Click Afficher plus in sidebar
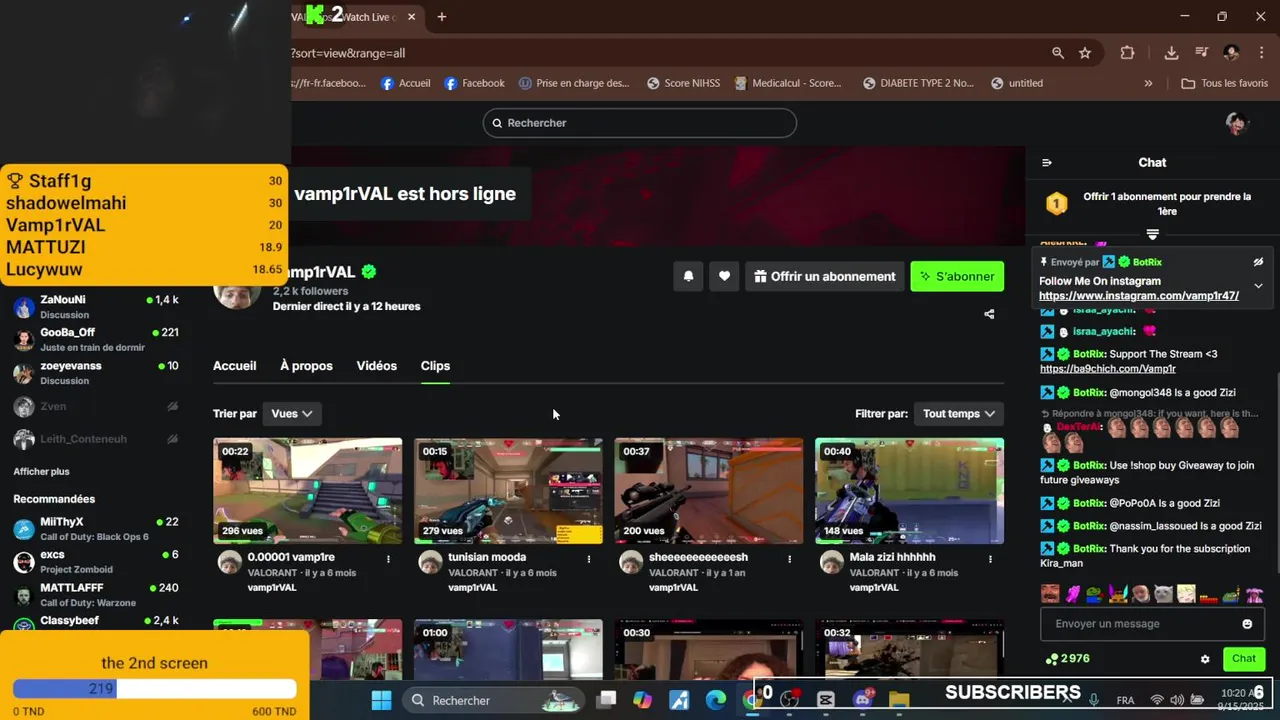This screenshot has width=1280, height=720. click(x=41, y=471)
